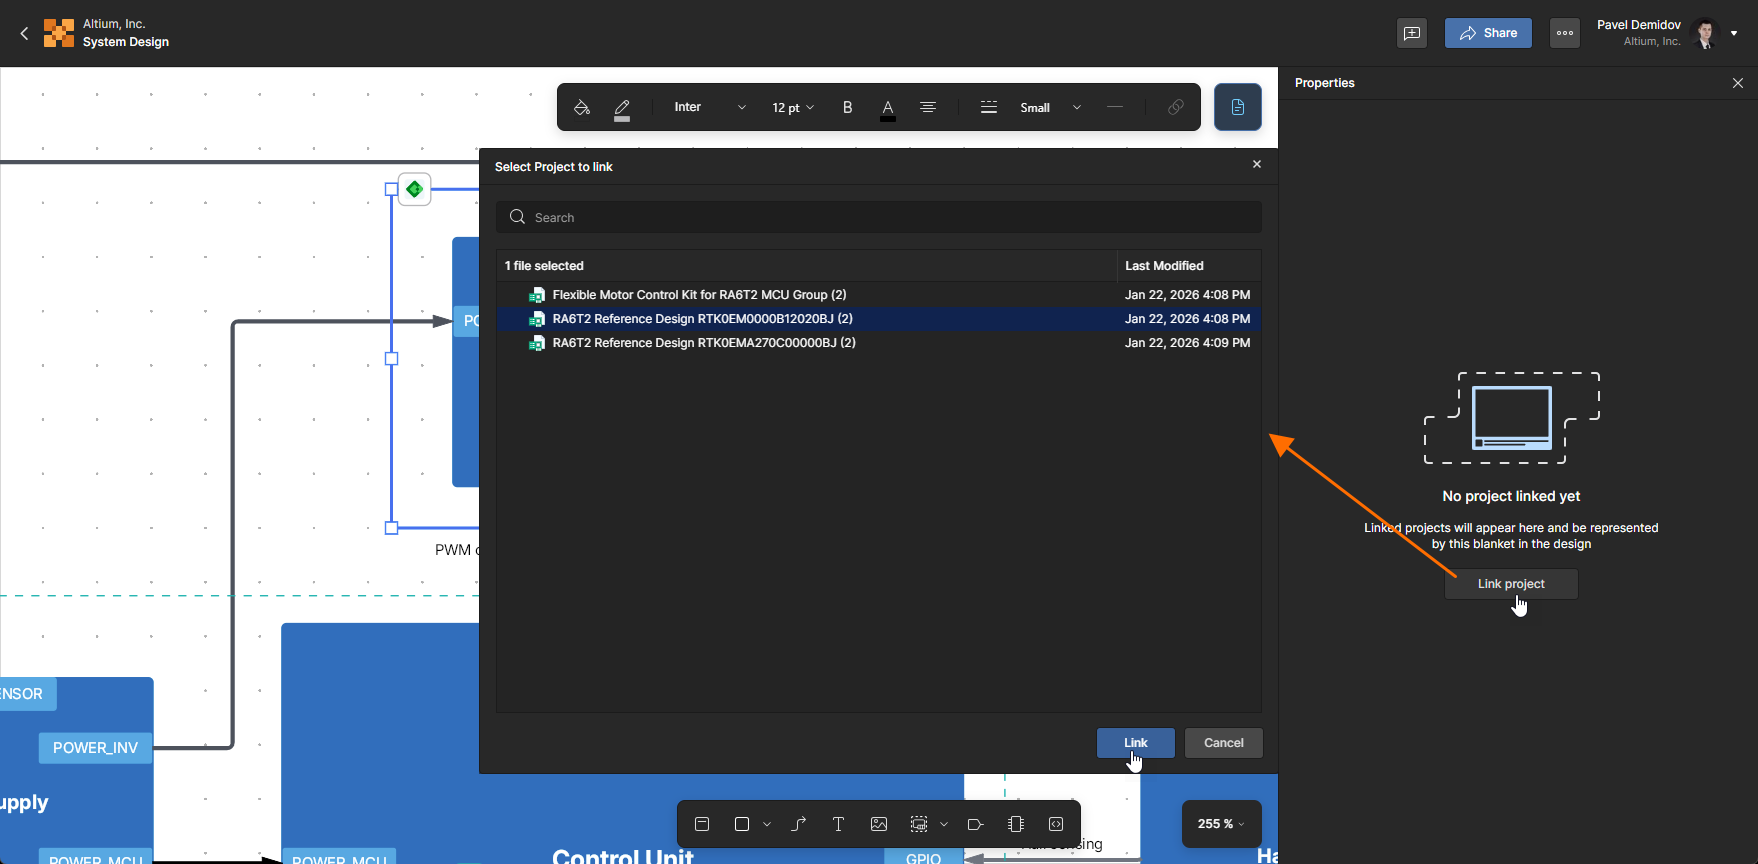Click the green diamond marker on the selected block
This screenshot has height=864, width=1758.
point(415,189)
